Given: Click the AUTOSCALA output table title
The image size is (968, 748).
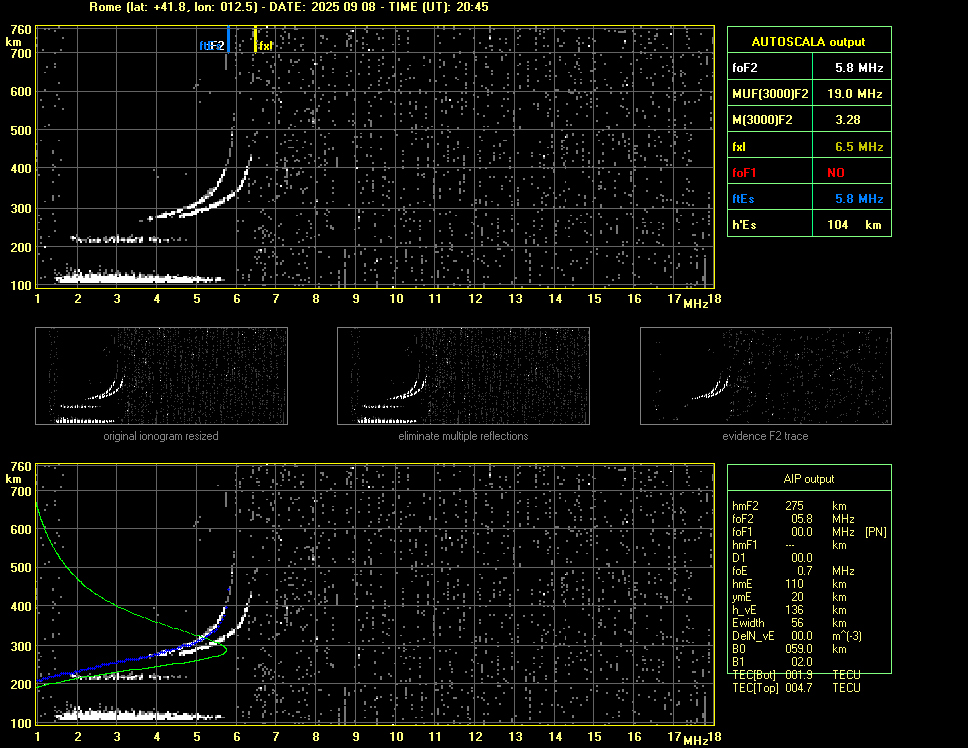Looking at the screenshot, I should [808, 42].
